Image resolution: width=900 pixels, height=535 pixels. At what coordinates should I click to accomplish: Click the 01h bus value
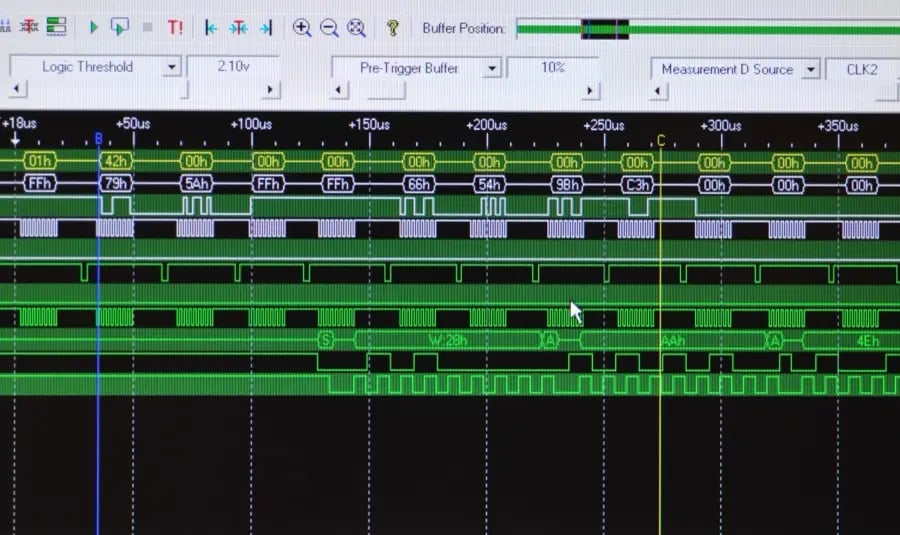coord(40,161)
